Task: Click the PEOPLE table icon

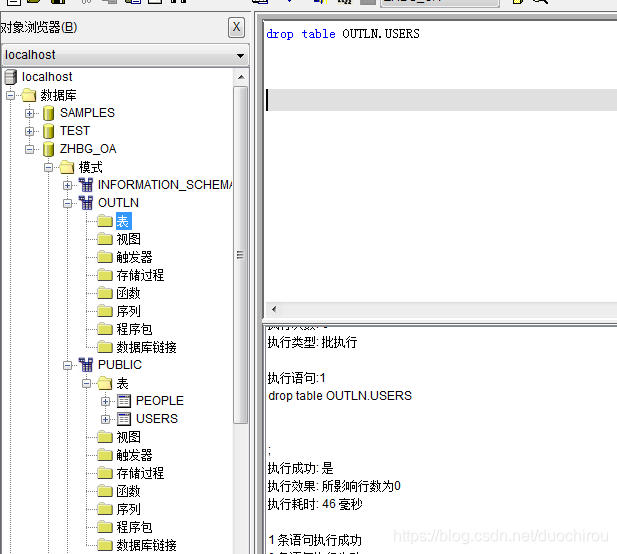Action: pos(124,401)
